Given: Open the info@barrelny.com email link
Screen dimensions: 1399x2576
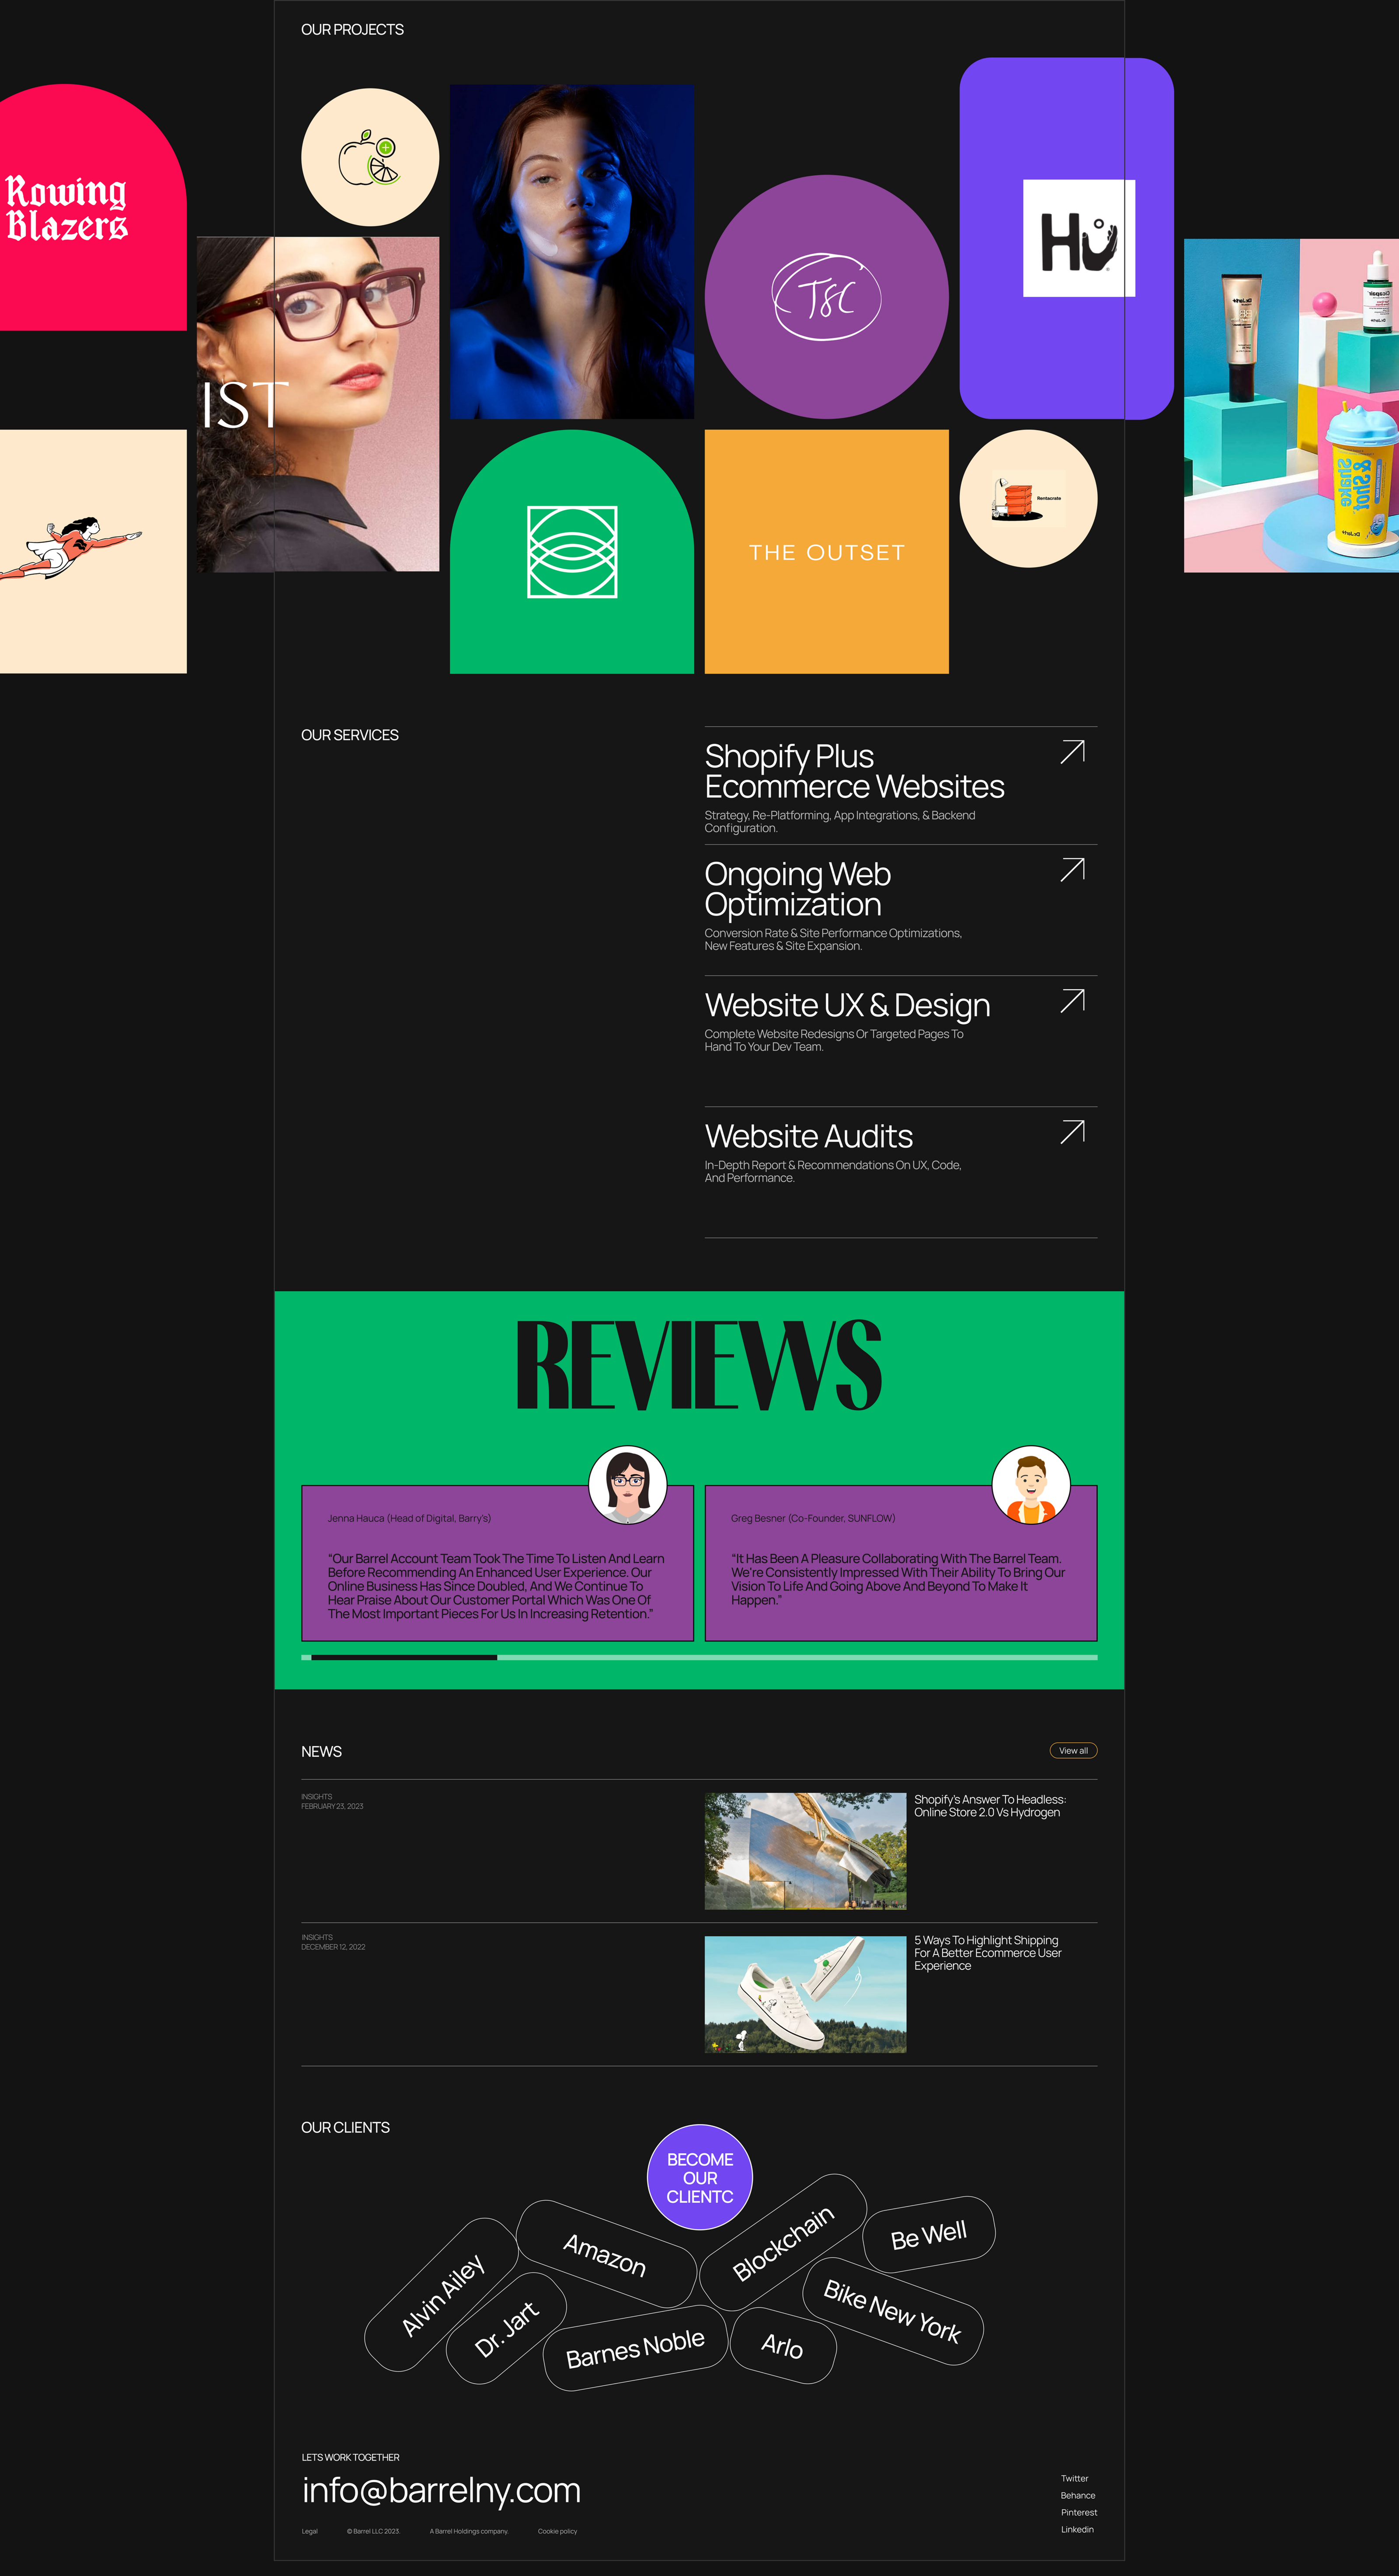Looking at the screenshot, I should 441,2490.
